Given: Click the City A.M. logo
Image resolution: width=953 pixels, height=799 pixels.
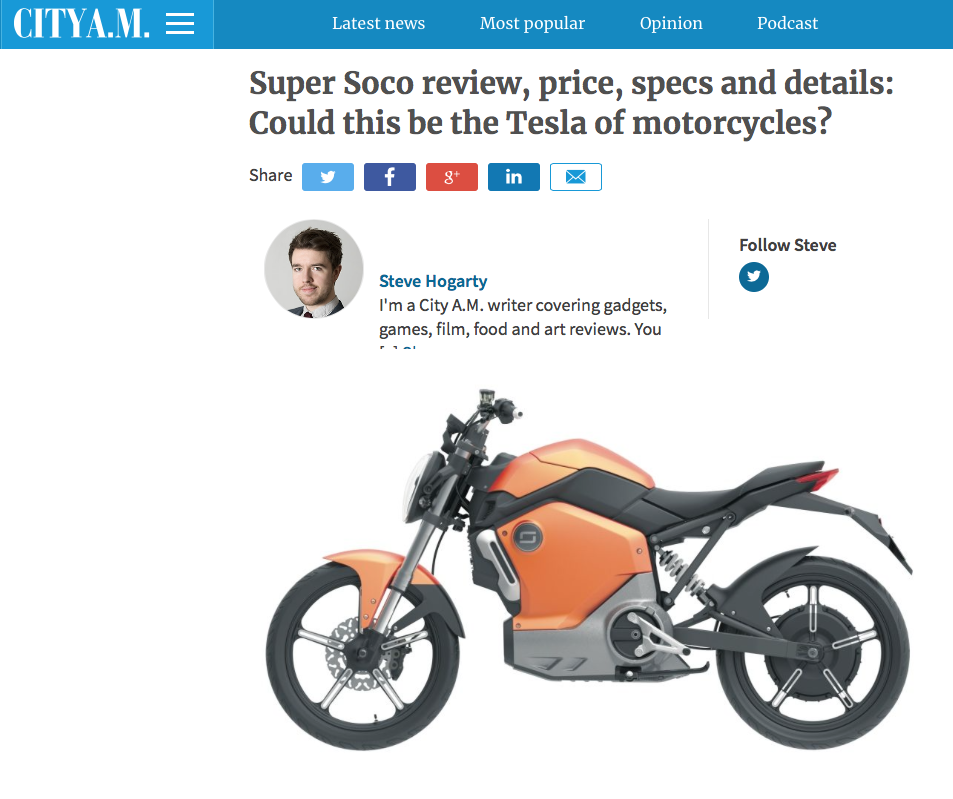Looking at the screenshot, I should point(81,24).
